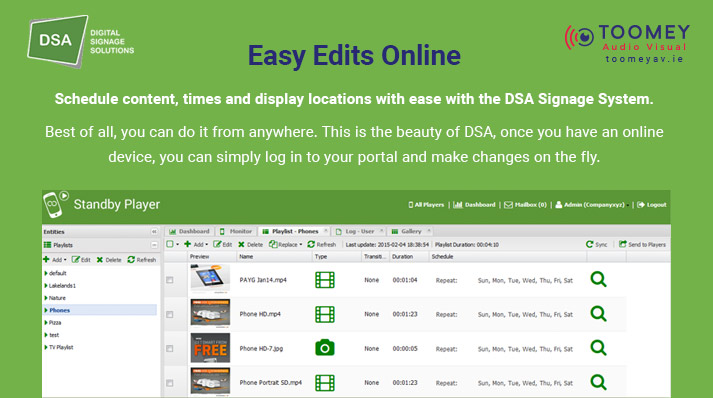
Task: Open PAYG Jan14.mp4 preview thumbnail
Action: click(210, 279)
